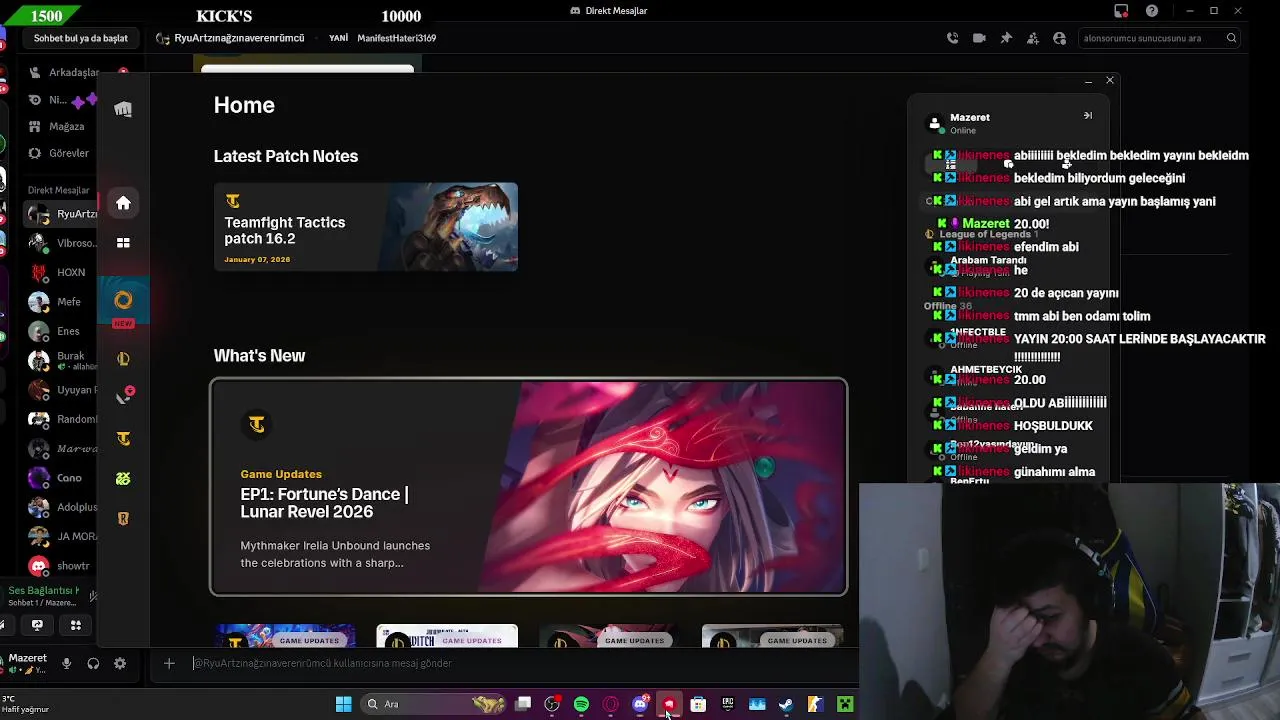
Task: Select the 2XKO game icon marked NEW
Action: (123, 301)
